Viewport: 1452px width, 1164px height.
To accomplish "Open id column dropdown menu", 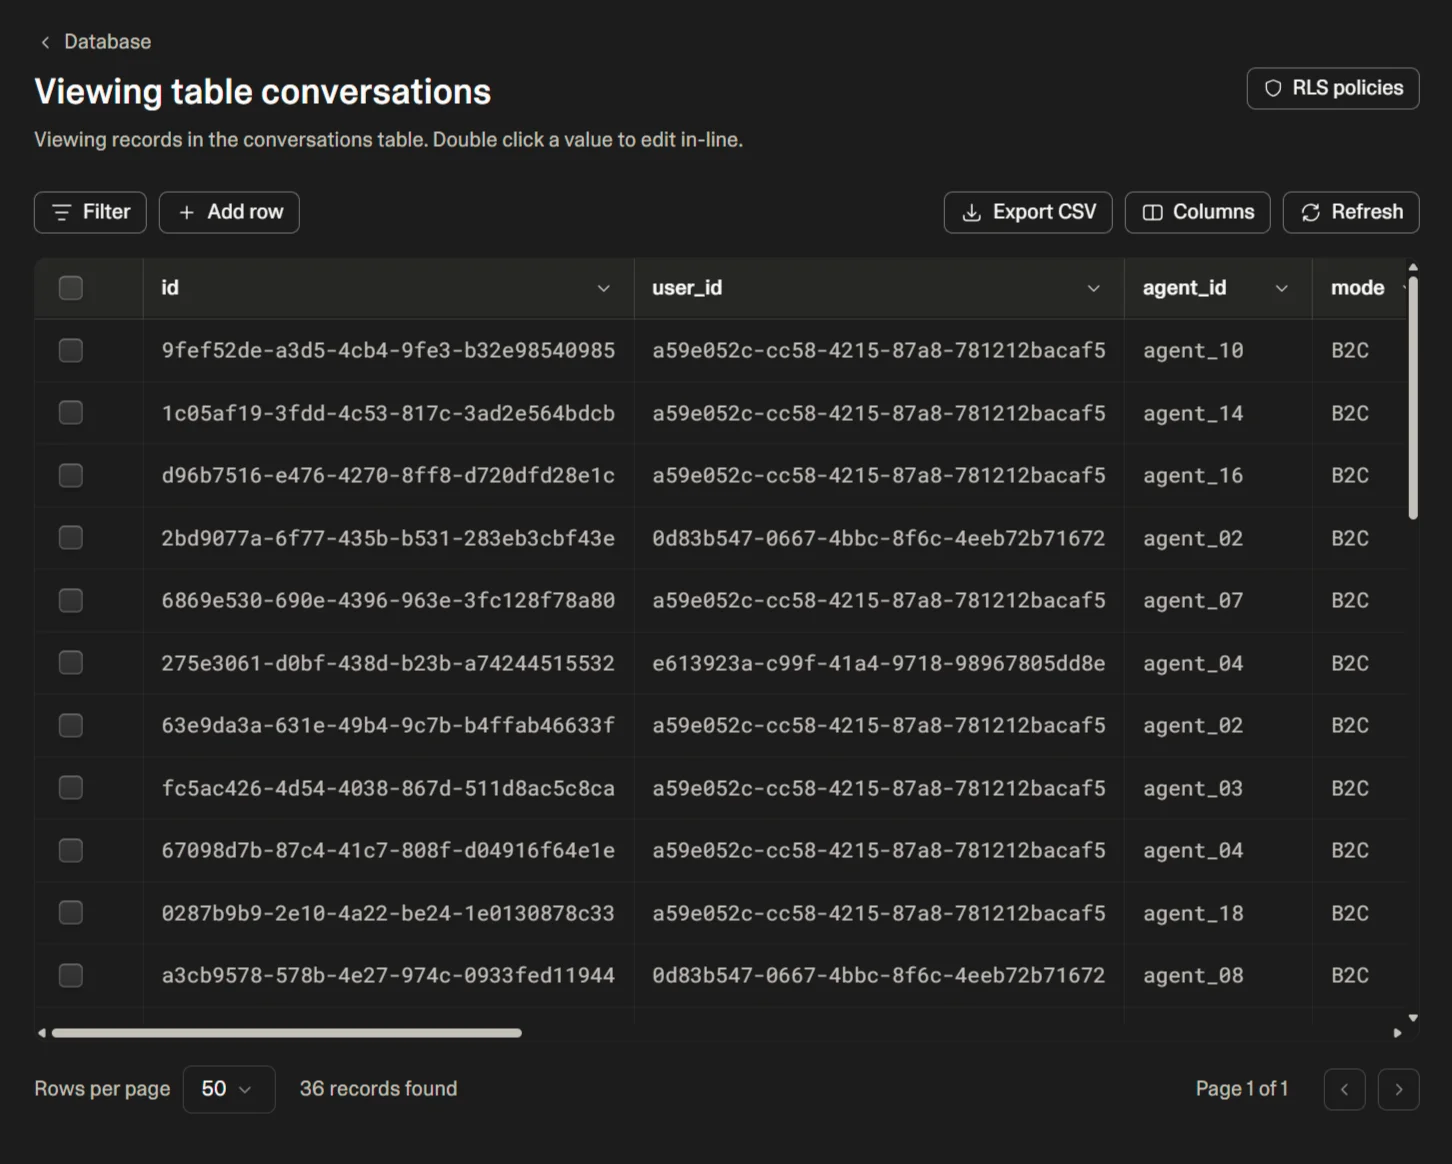I will click(x=603, y=288).
